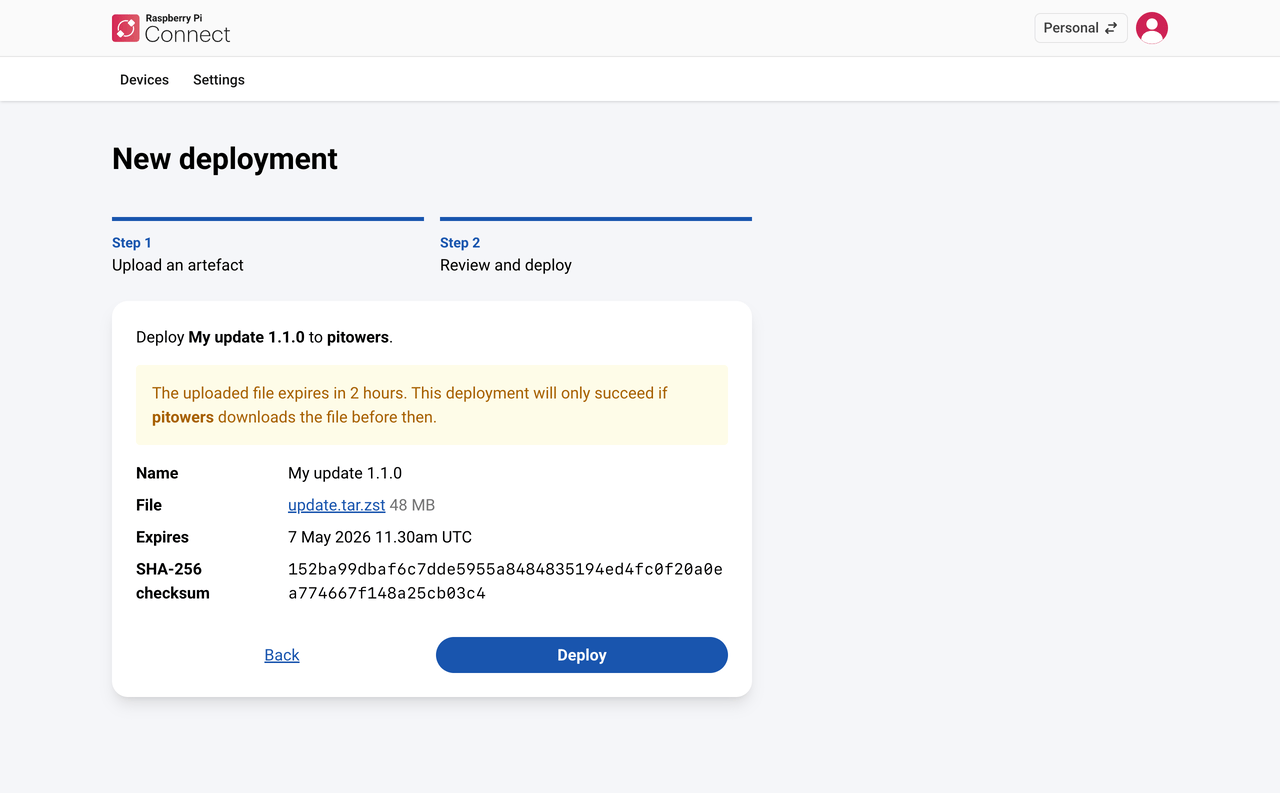
Task: Open the Devices menu item
Action: [x=144, y=80]
